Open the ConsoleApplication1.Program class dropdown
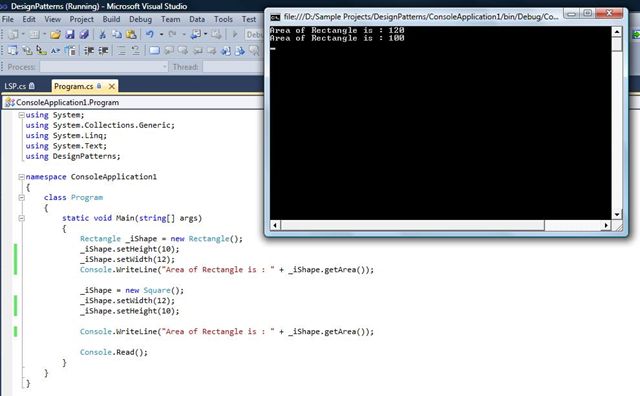 tap(133, 102)
